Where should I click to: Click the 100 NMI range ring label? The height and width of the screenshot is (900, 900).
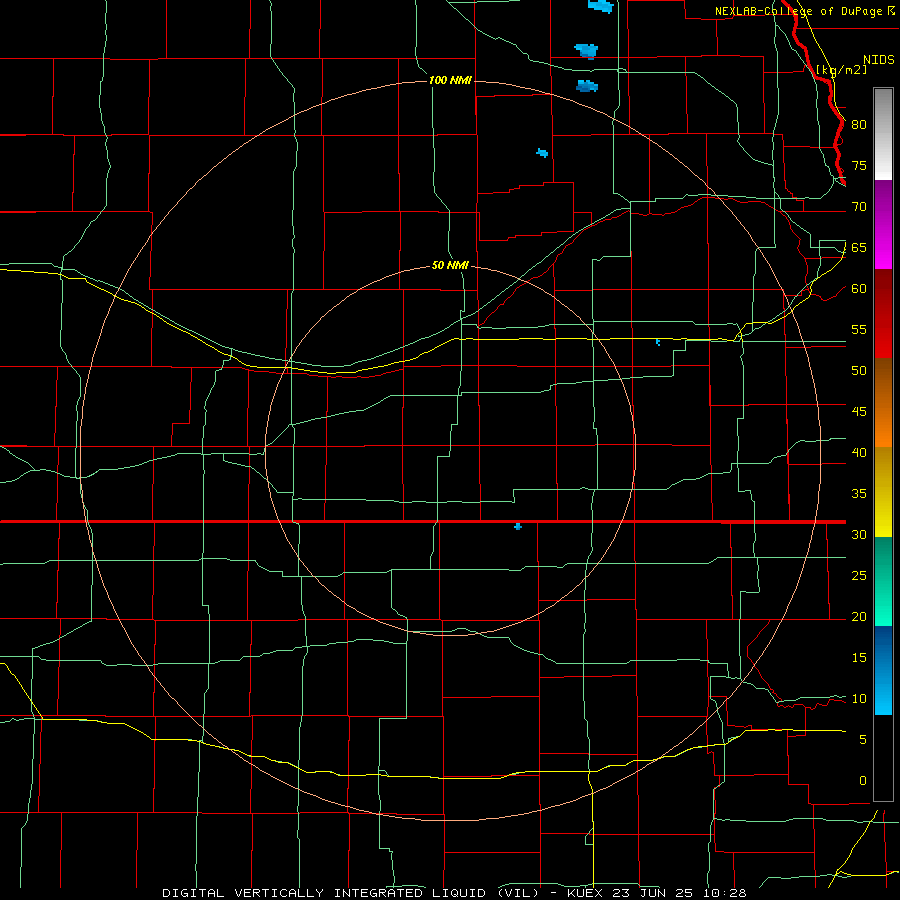coord(450,80)
